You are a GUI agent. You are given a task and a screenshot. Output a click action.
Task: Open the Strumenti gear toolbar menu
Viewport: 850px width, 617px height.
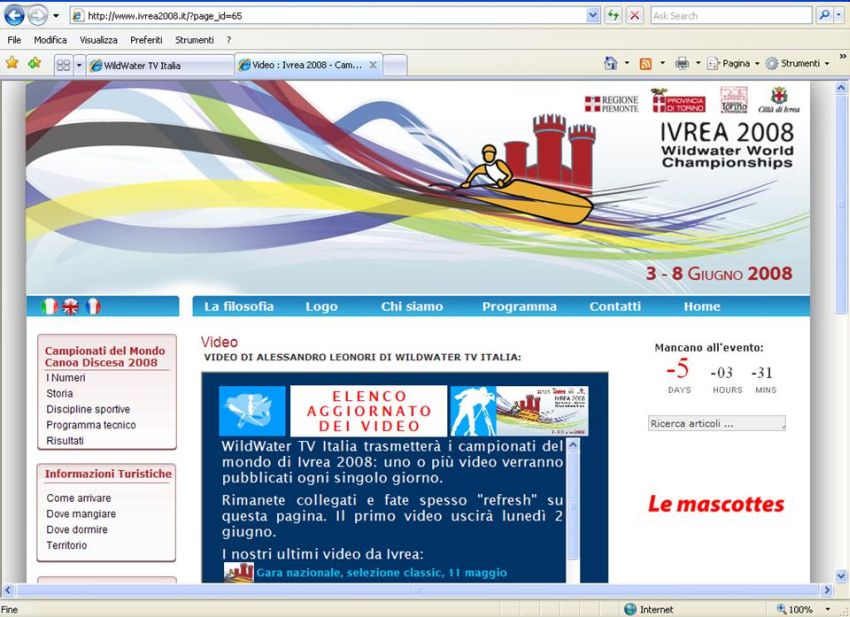point(797,63)
